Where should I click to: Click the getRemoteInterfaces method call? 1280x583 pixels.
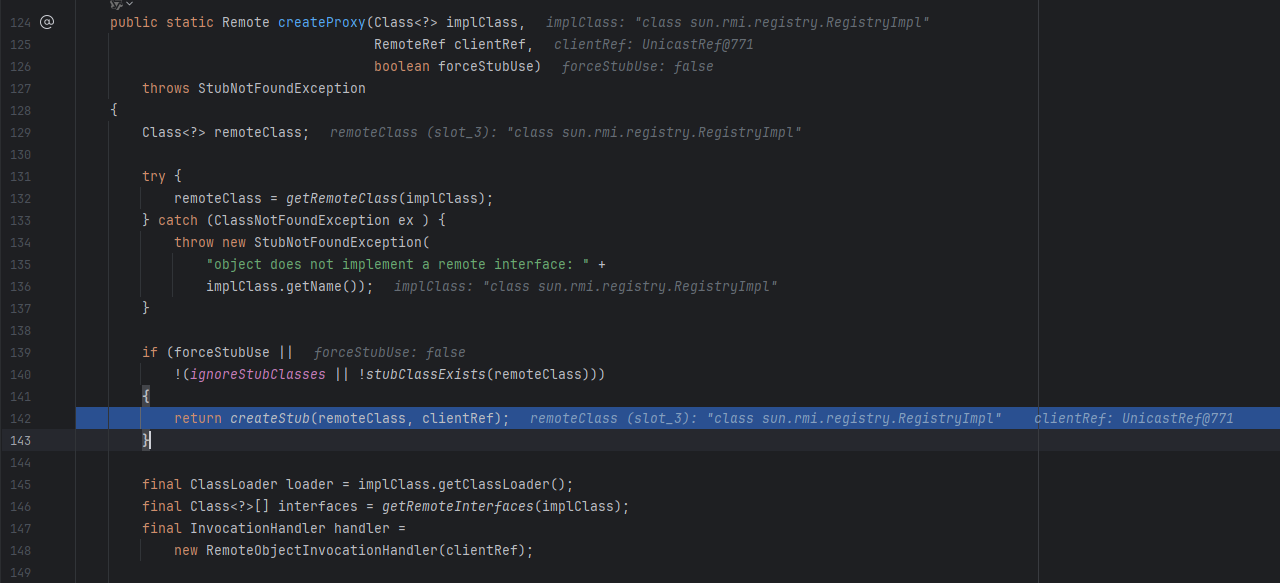click(457, 506)
